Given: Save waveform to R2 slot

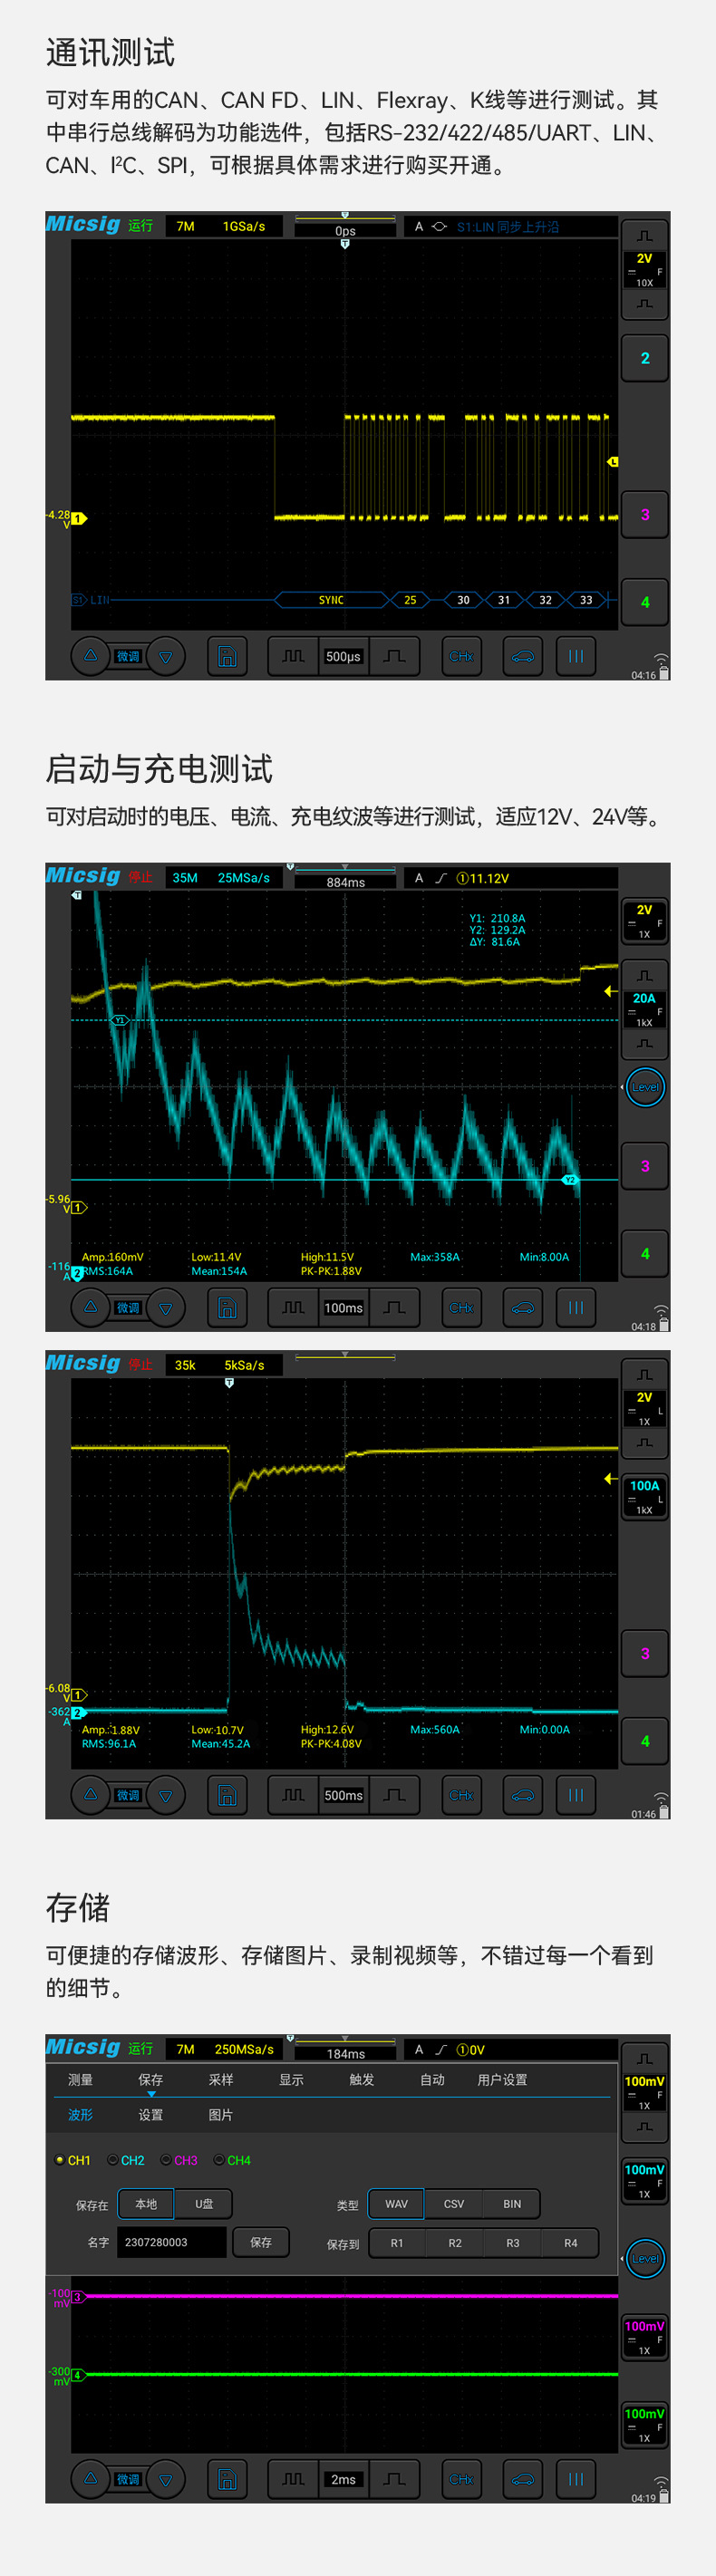Looking at the screenshot, I should pyautogui.click(x=455, y=2244).
